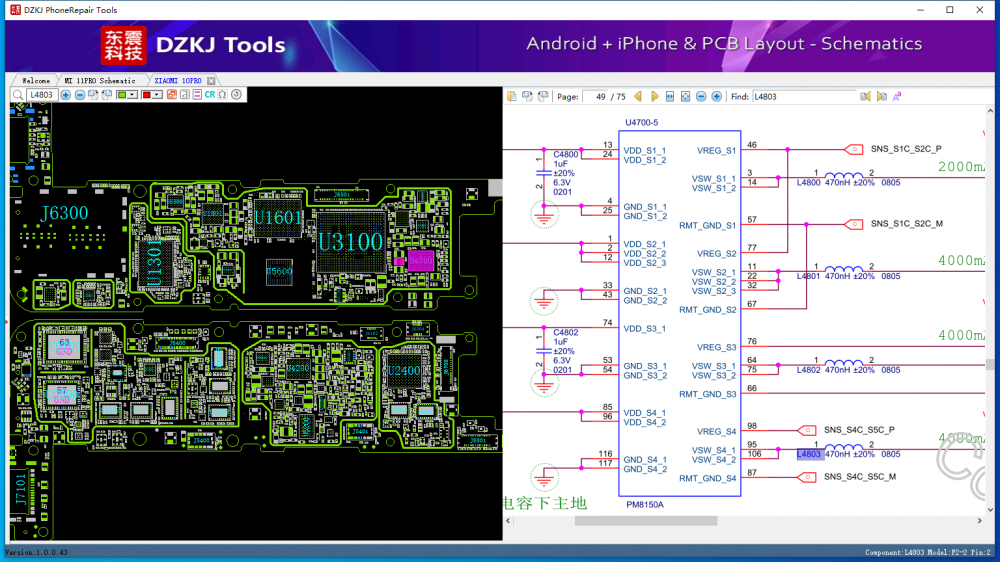Screen dimensions: 1000x562
Task: Click the Find input field containing L4803
Action: pyautogui.click(x=804, y=97)
